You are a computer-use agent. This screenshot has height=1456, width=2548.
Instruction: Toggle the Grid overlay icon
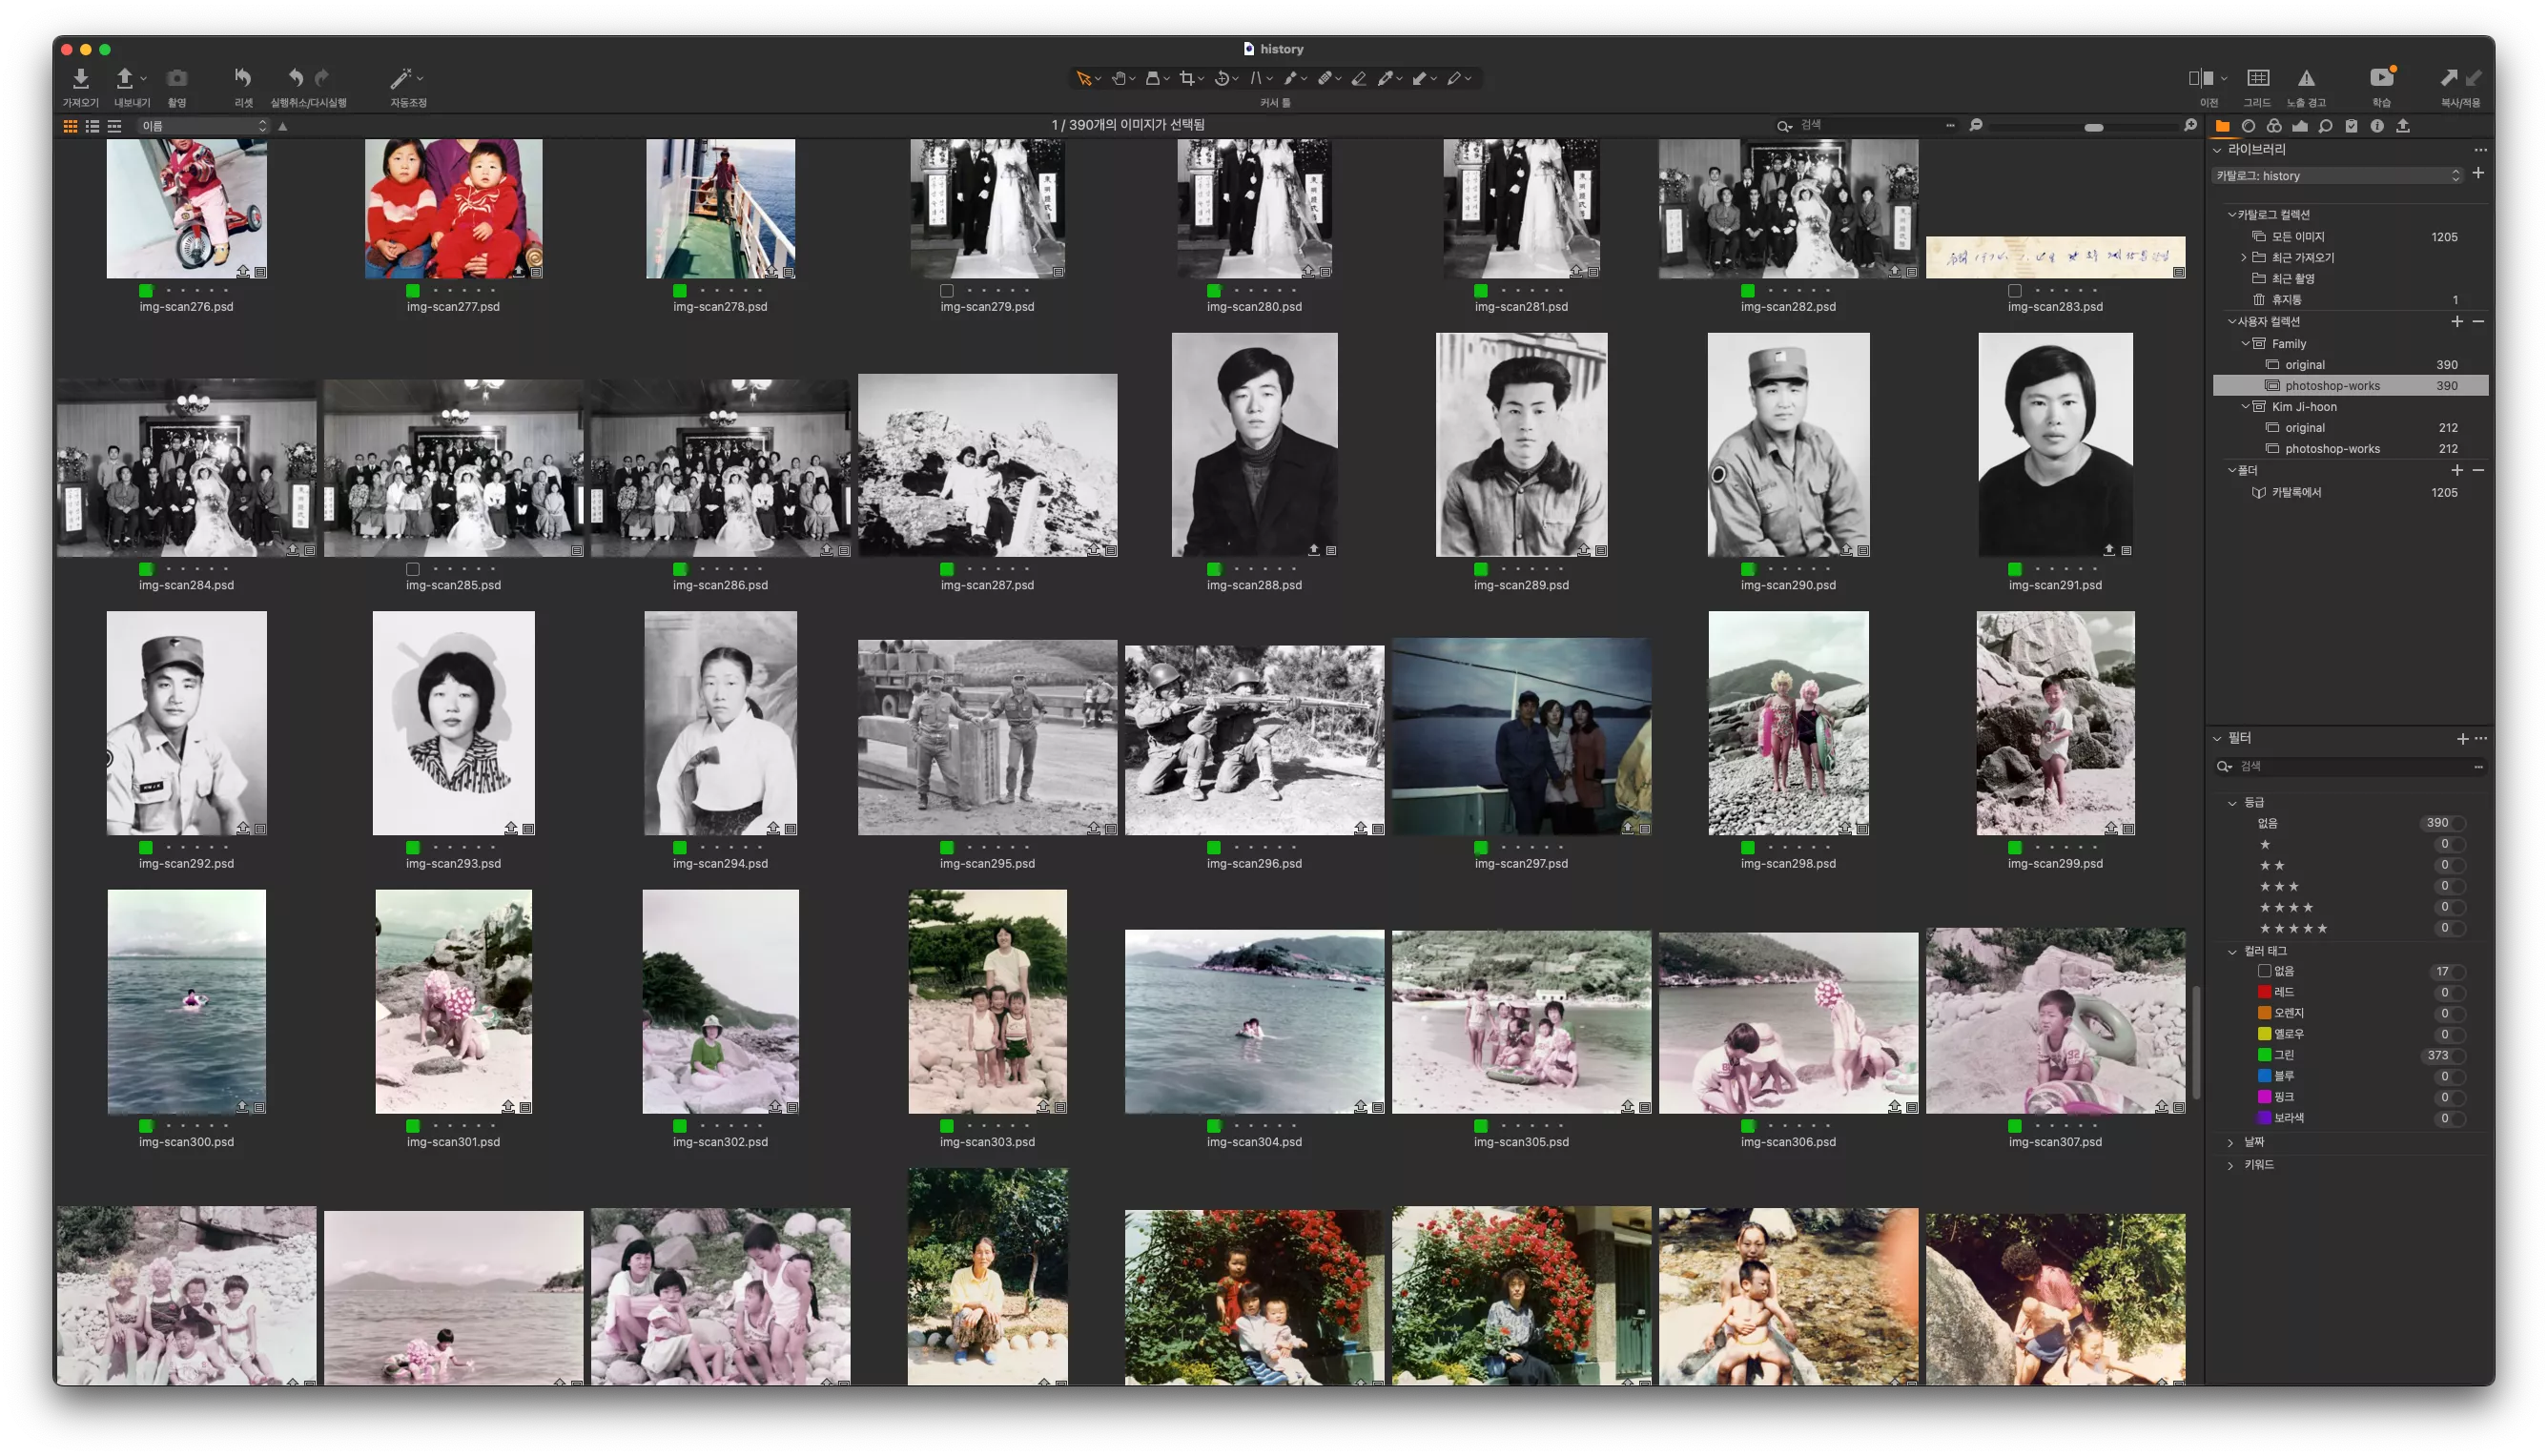[x=2257, y=79]
